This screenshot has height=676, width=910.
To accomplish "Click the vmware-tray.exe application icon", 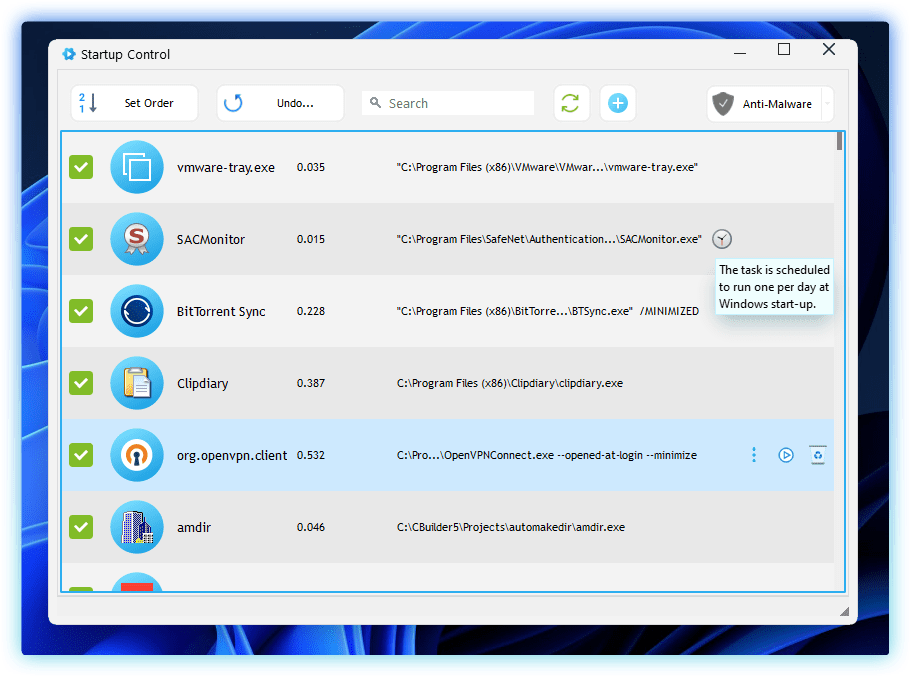I will pyautogui.click(x=136, y=167).
